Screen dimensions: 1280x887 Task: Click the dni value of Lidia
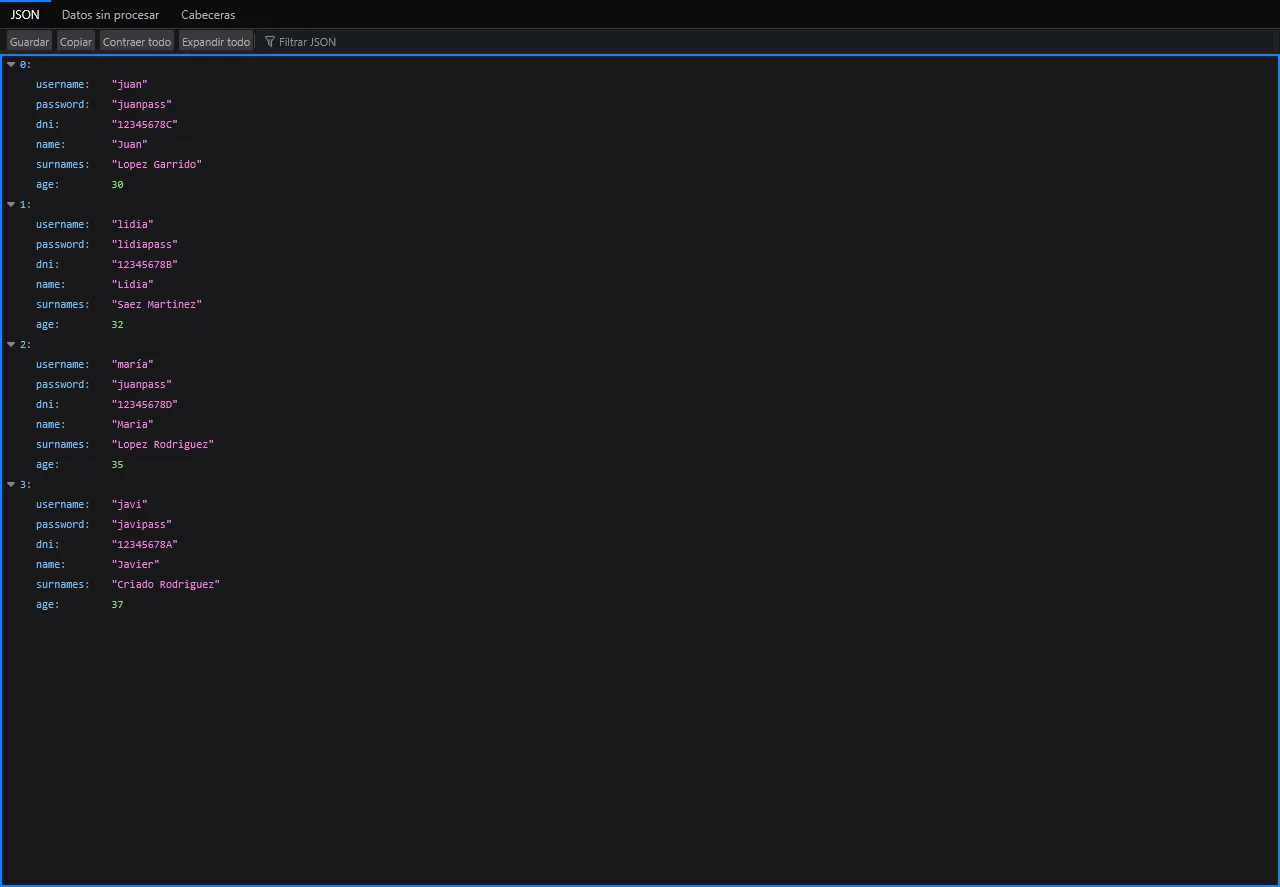point(145,264)
